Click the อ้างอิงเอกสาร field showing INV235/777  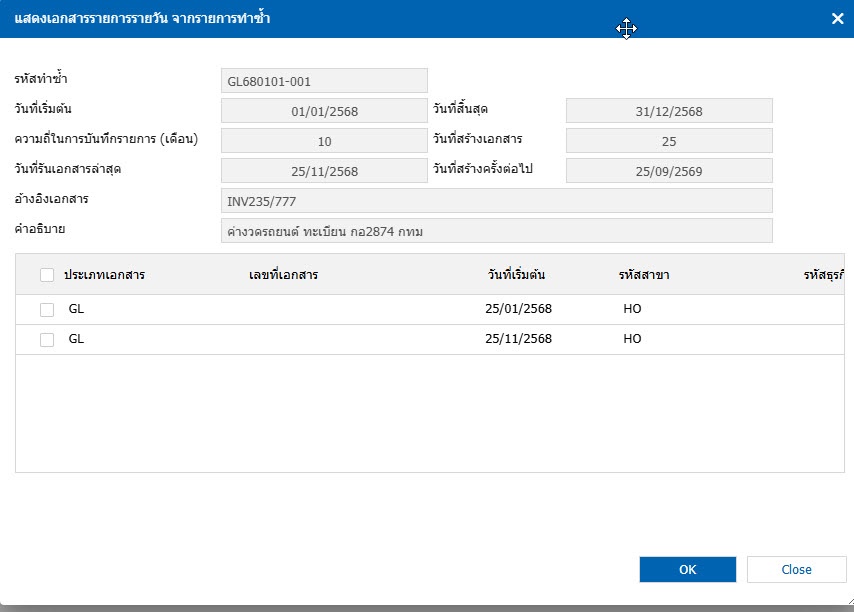coord(496,201)
